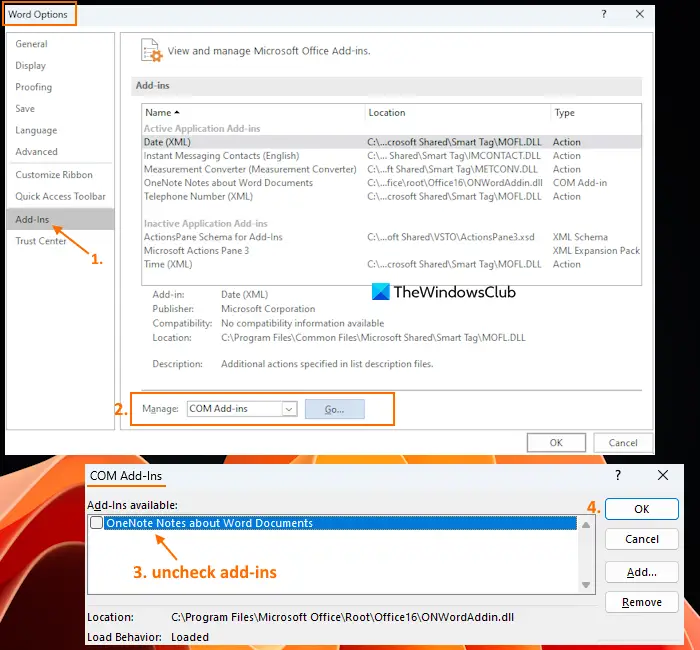The image size is (700, 650).
Task: Open the Trust Center category
Action: (x=41, y=241)
